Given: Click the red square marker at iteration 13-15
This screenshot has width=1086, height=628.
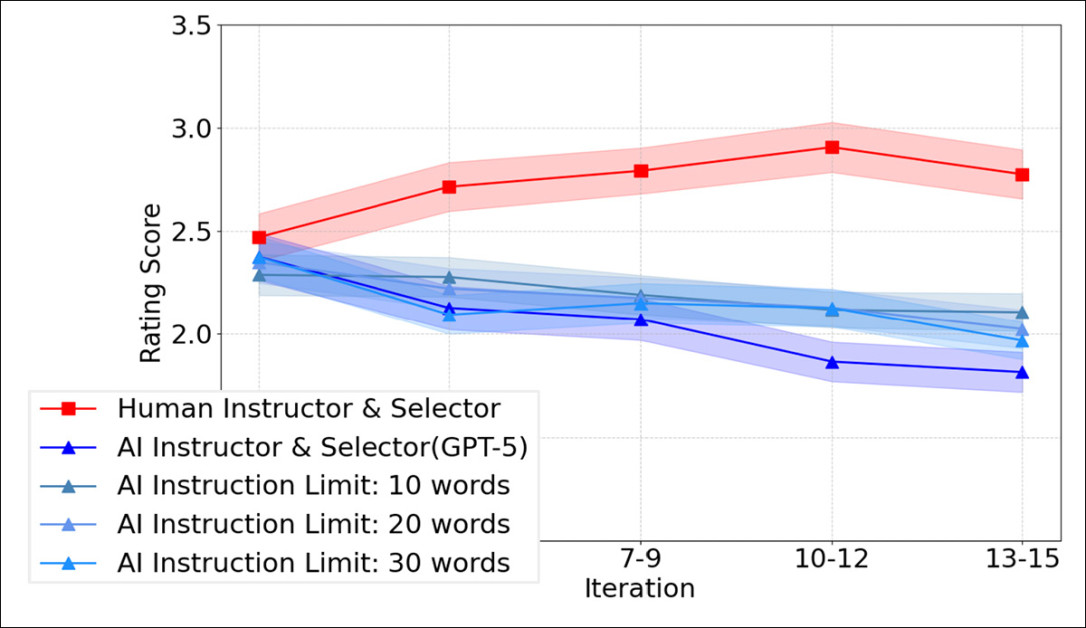Looking at the screenshot, I should pos(1022,175).
